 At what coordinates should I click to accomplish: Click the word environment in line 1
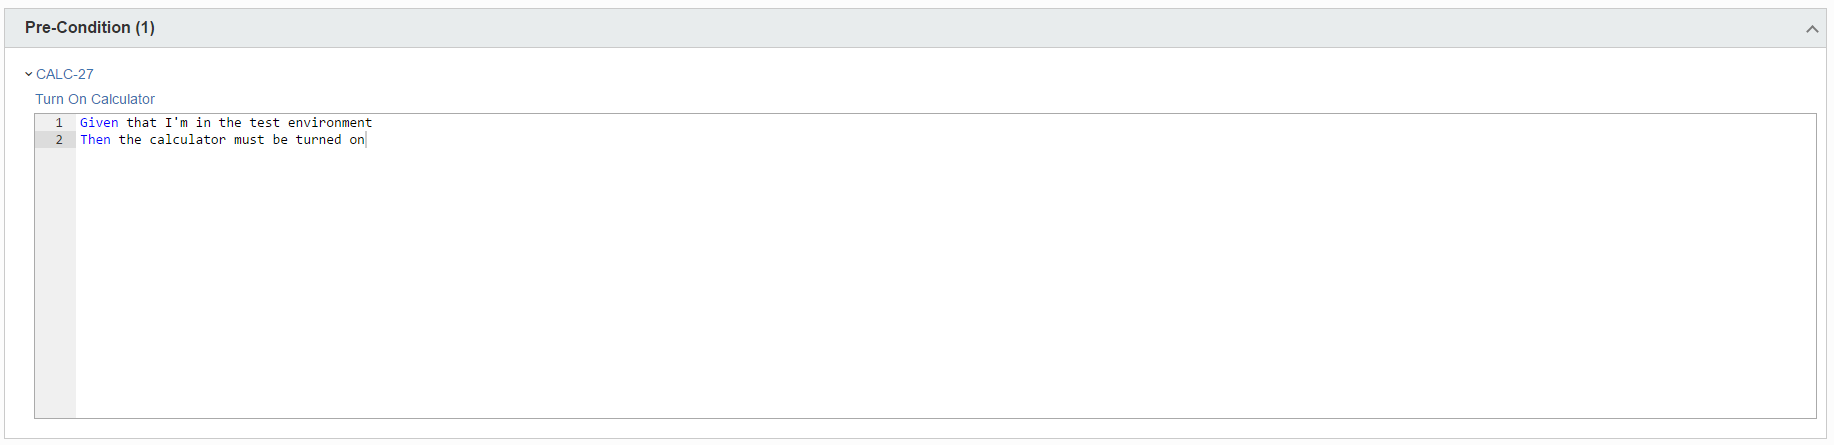[330, 123]
